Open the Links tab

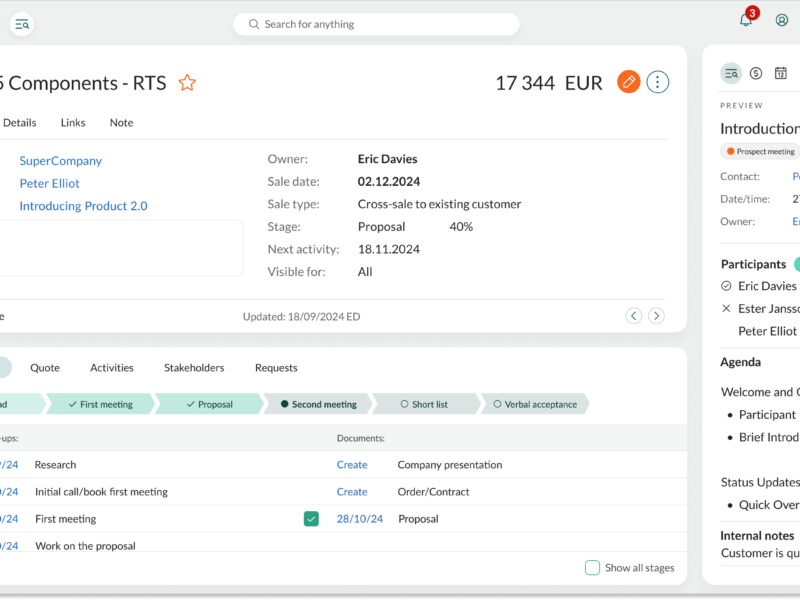coord(73,123)
